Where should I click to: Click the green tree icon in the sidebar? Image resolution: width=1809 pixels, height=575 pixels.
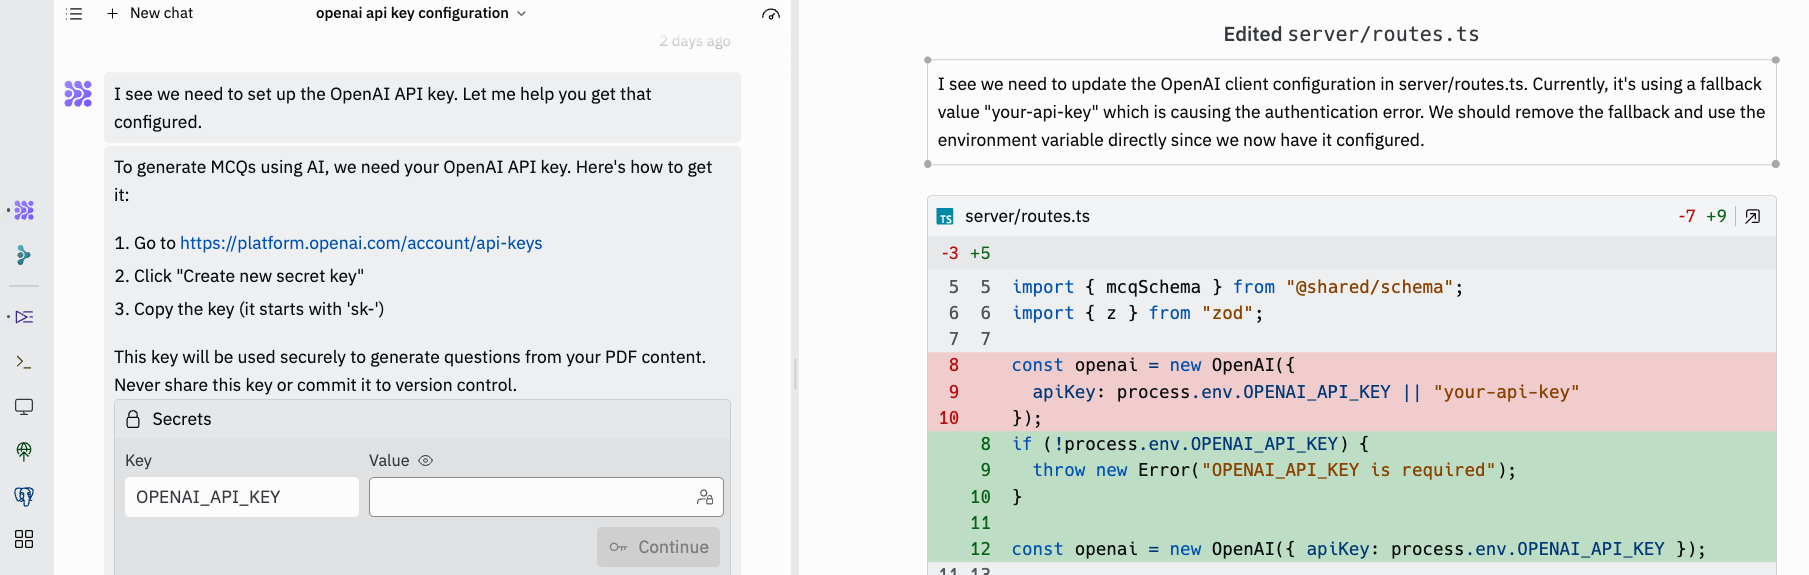[24, 451]
